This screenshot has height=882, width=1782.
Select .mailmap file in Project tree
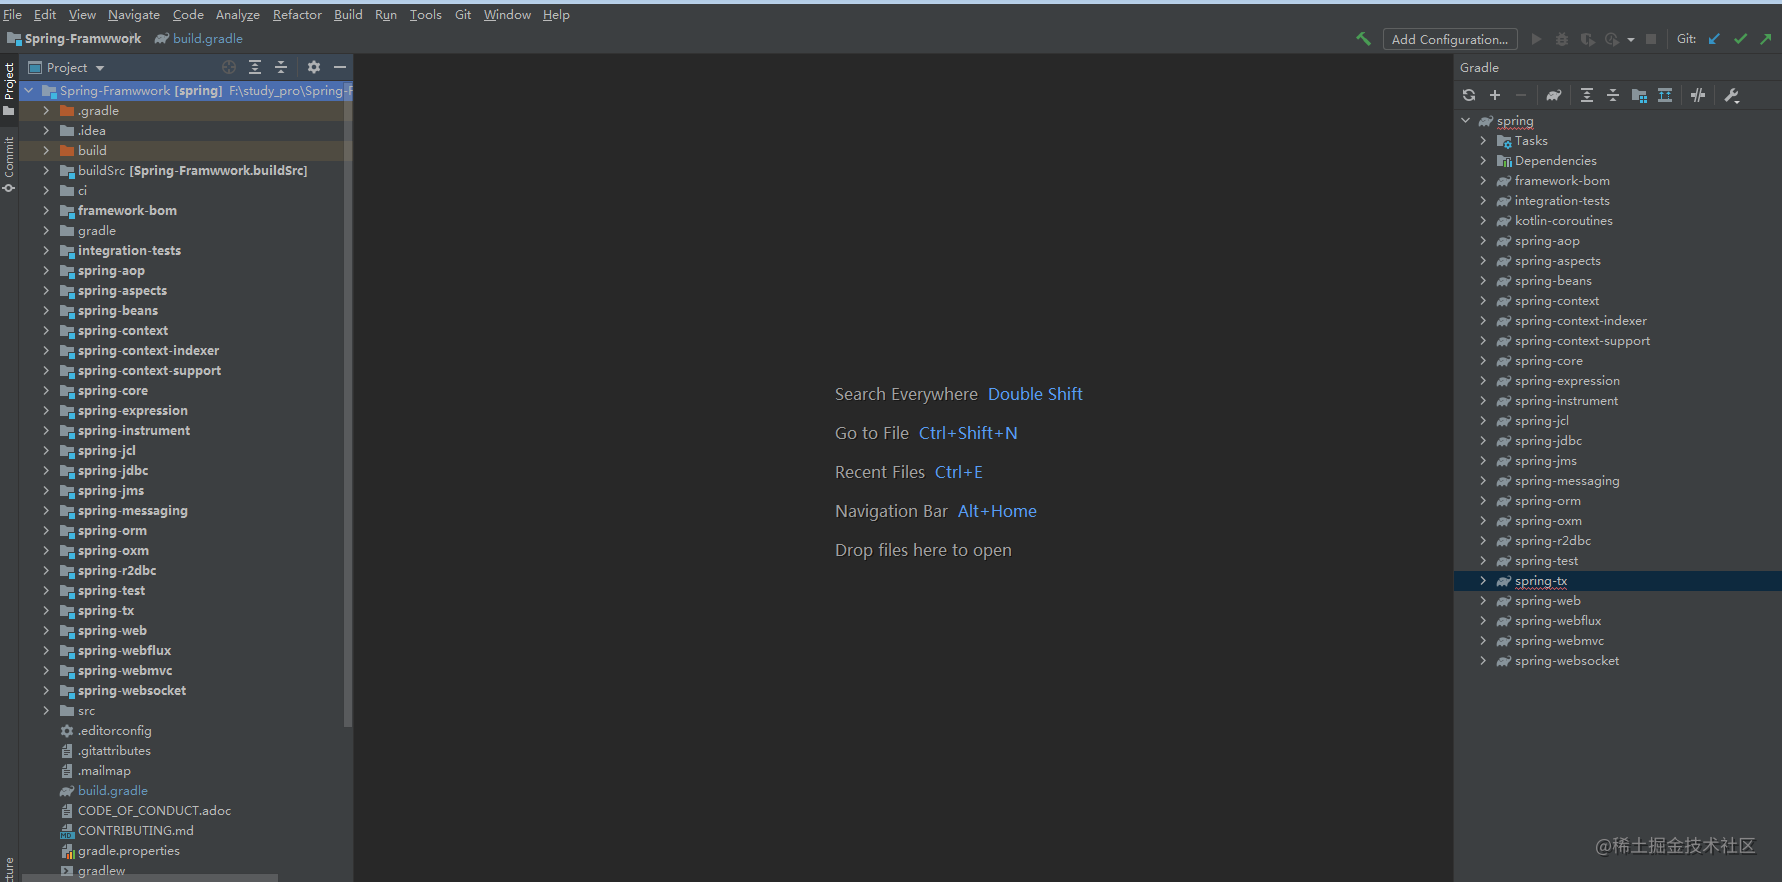[x=104, y=770]
